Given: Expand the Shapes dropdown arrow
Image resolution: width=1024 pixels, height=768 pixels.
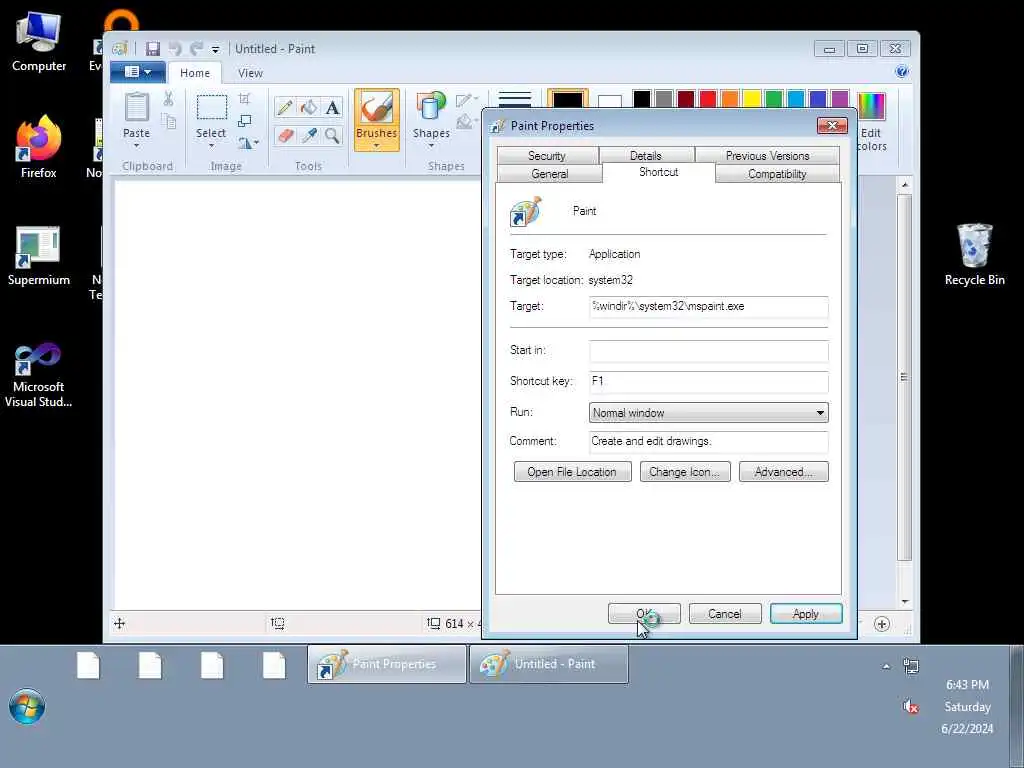Looking at the screenshot, I should (431, 145).
